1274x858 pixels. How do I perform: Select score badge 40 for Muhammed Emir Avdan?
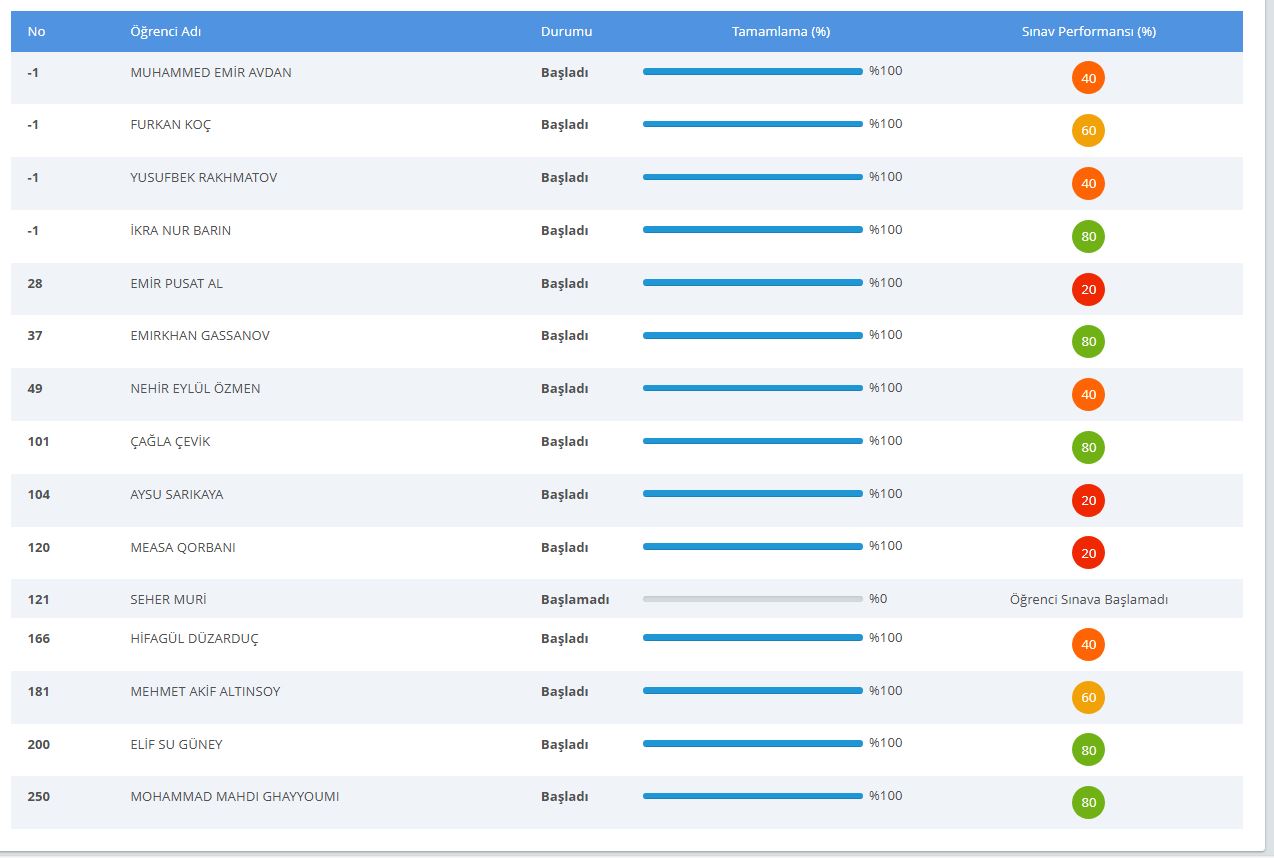pyautogui.click(x=1088, y=78)
